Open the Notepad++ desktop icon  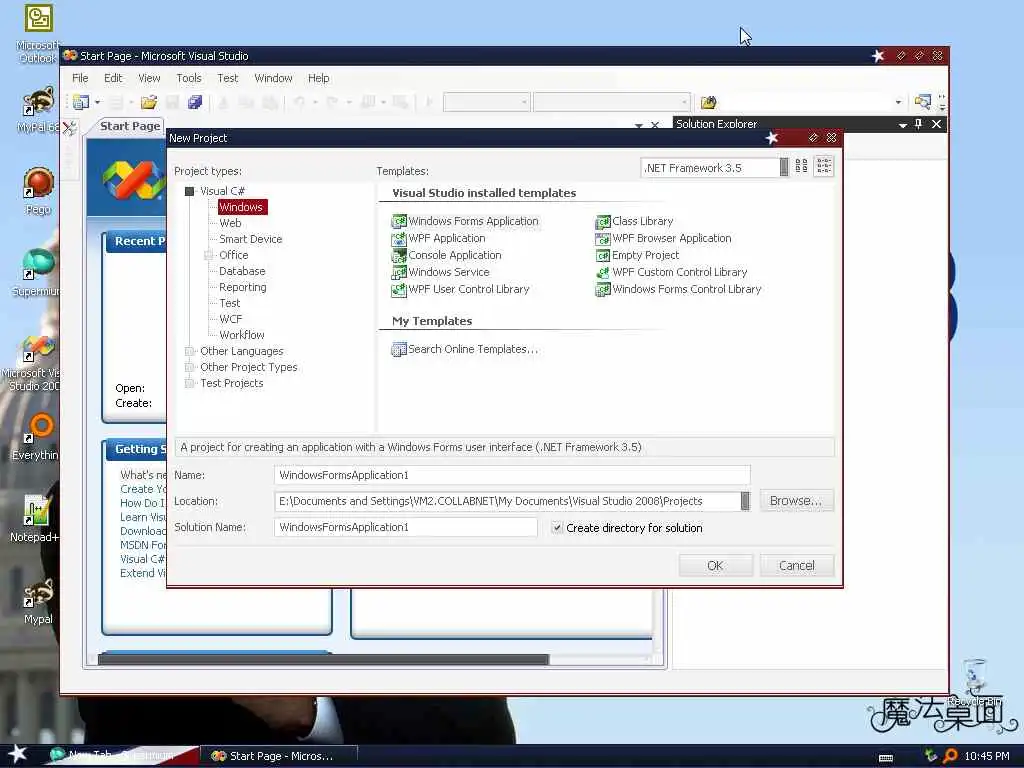coord(36,519)
